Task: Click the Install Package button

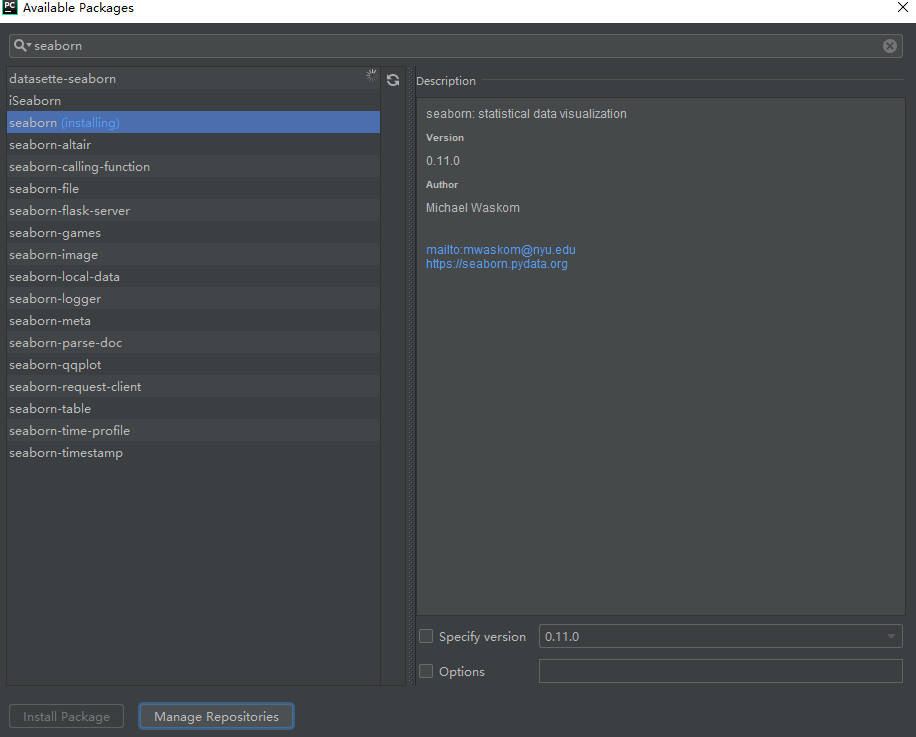Action: coord(67,717)
